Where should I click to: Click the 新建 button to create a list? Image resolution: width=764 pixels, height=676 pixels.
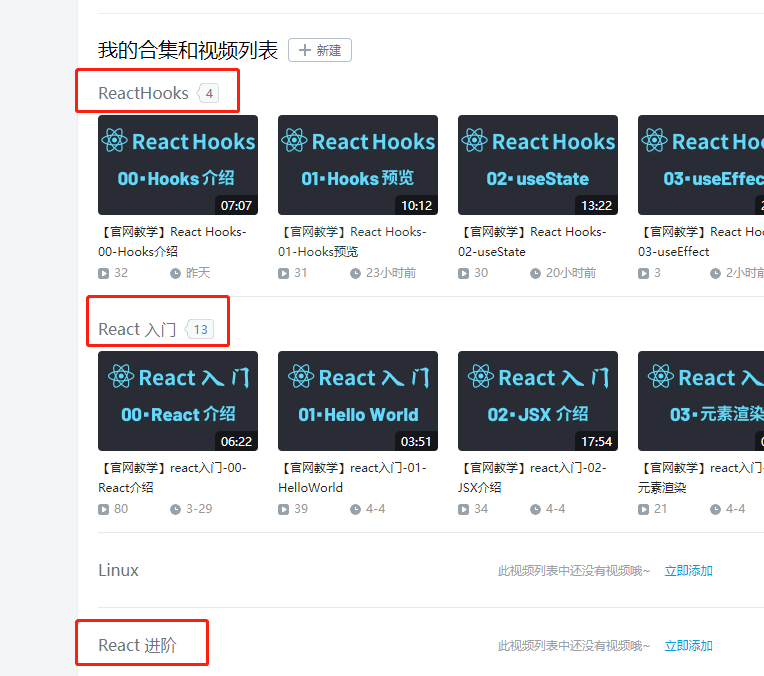pos(320,50)
